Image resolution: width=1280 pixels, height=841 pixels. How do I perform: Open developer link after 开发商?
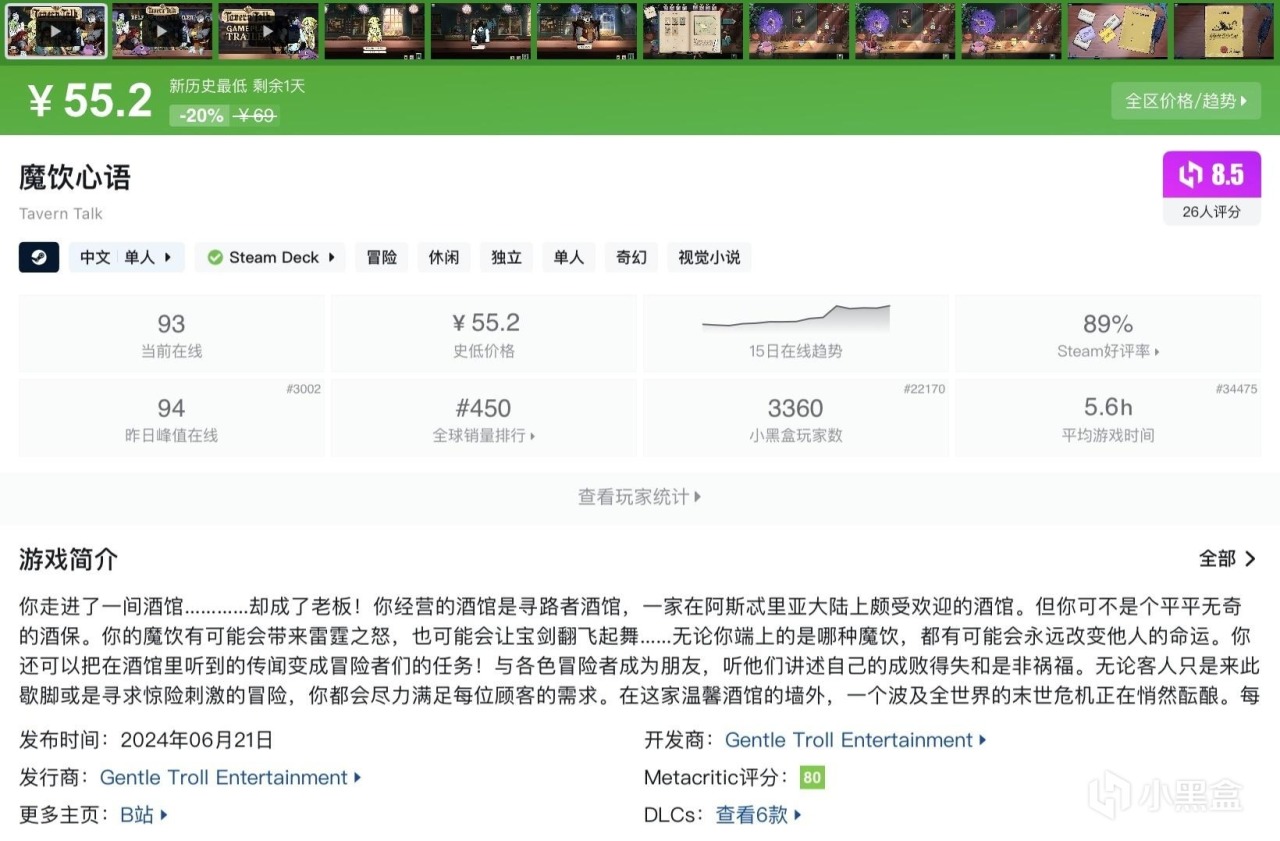[855, 740]
